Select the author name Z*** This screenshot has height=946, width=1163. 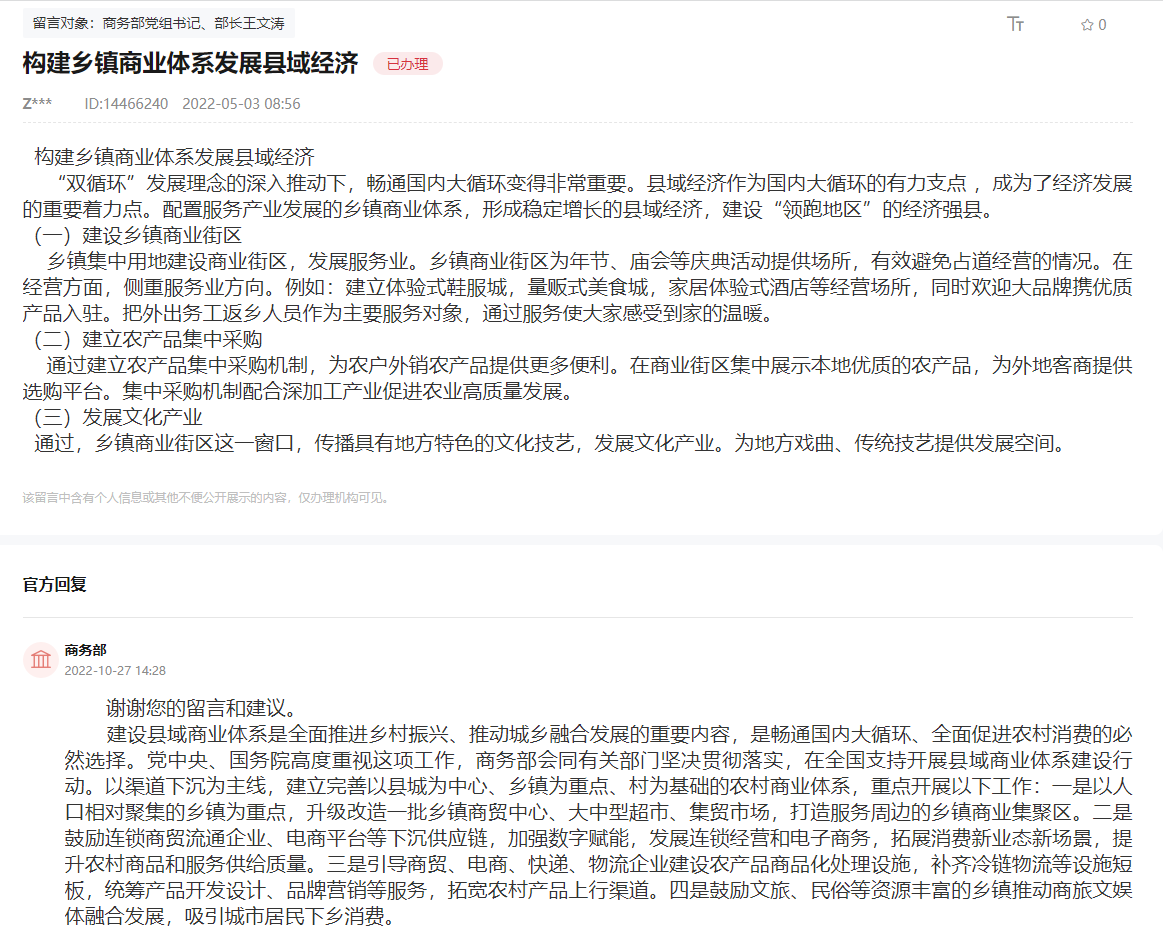click(37, 104)
